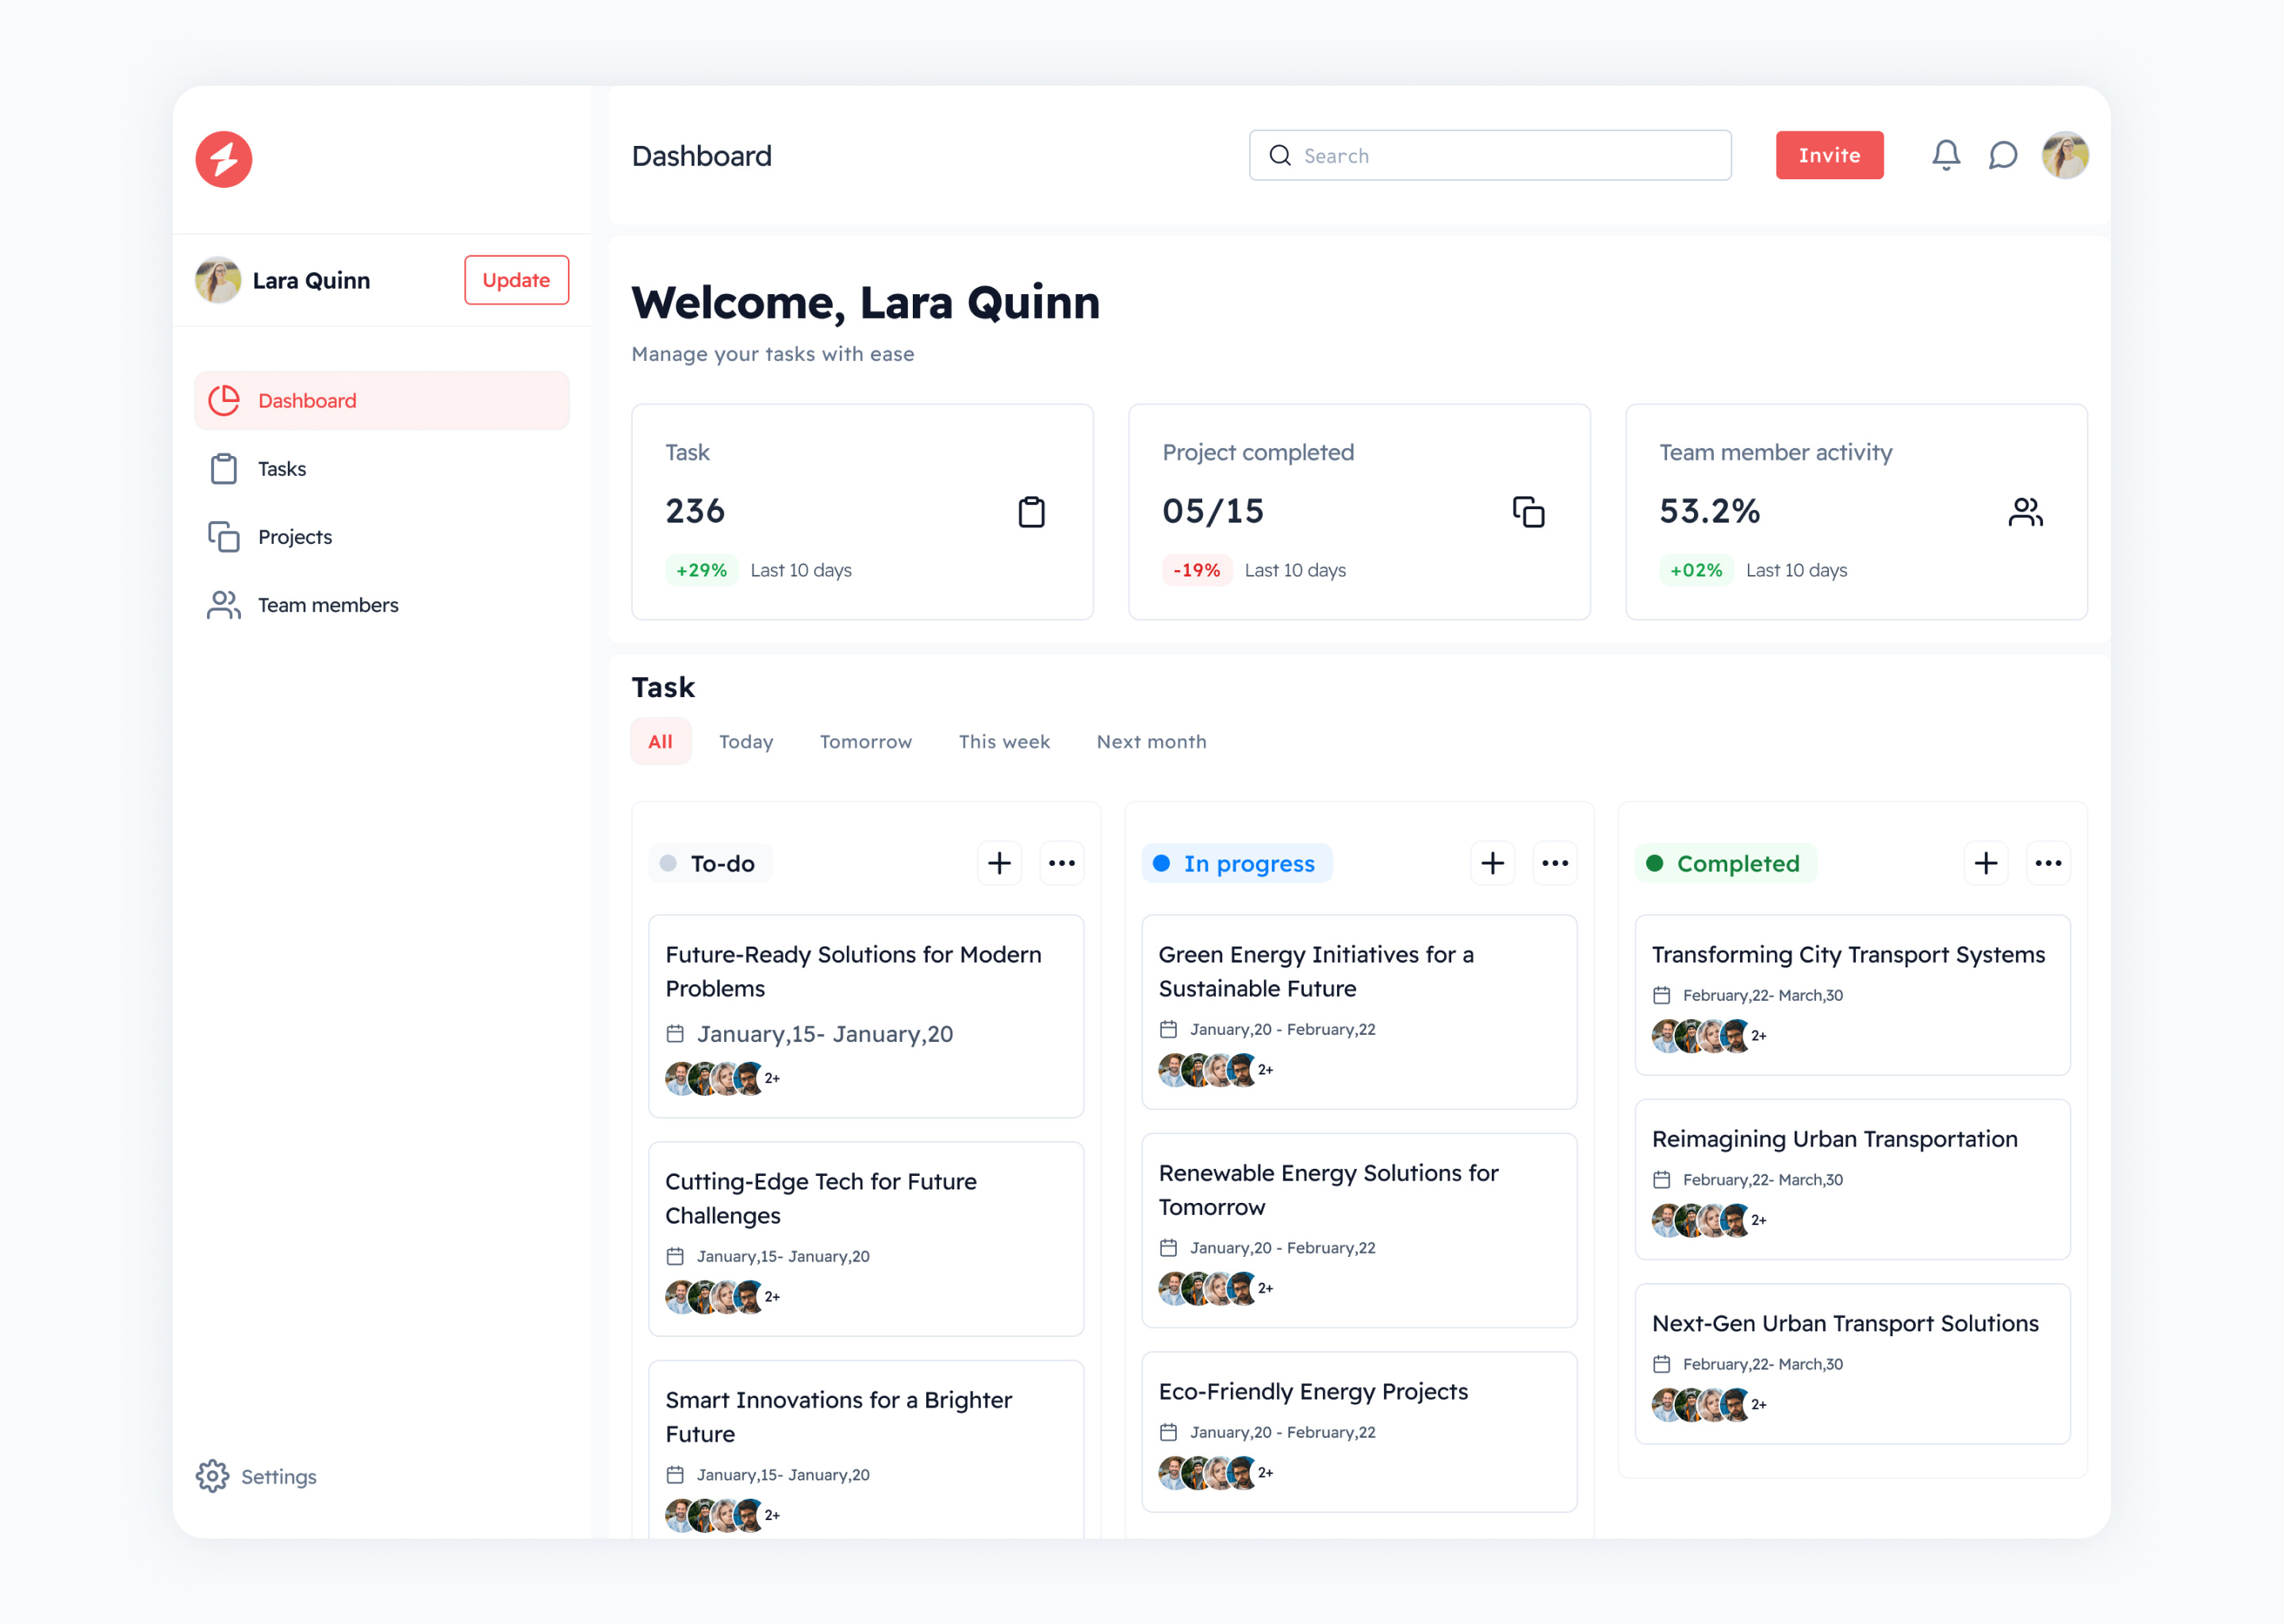Add a task to the In progress column
Screen dimensions: 2284x1624
1492,862
